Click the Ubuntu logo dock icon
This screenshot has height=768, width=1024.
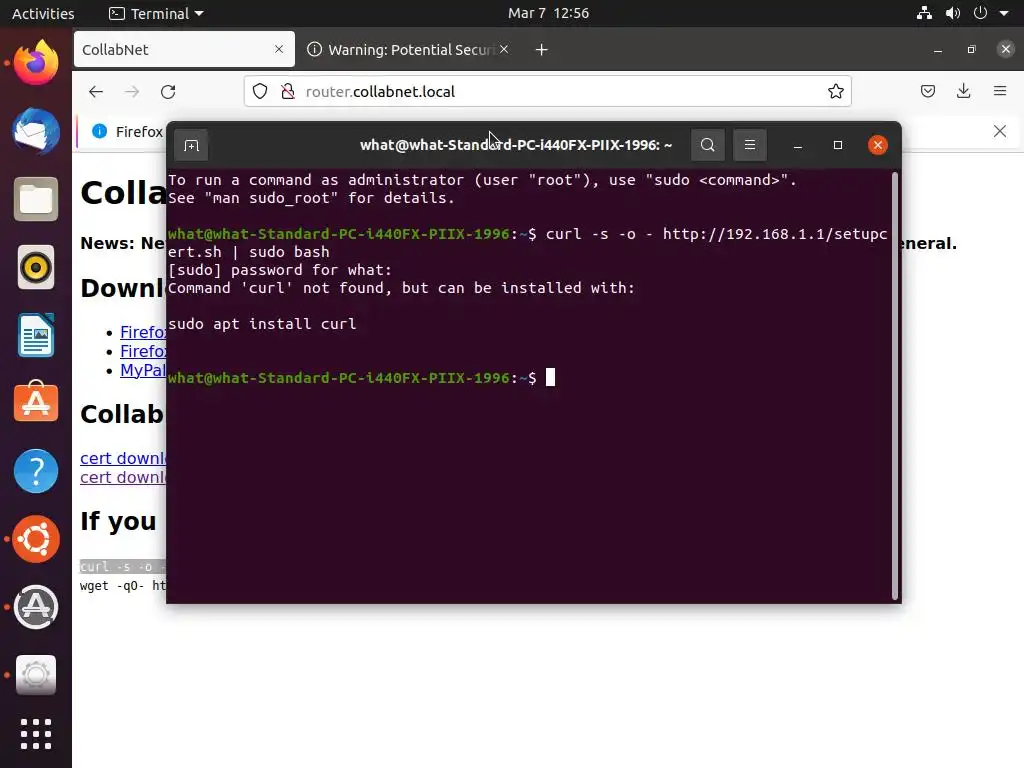coord(36,539)
